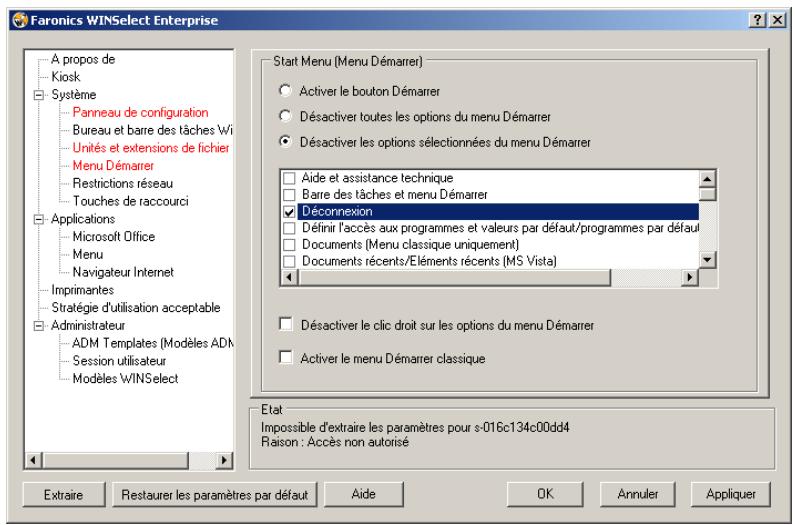Click options list horizontal scrollbar thumb

click(x=454, y=277)
